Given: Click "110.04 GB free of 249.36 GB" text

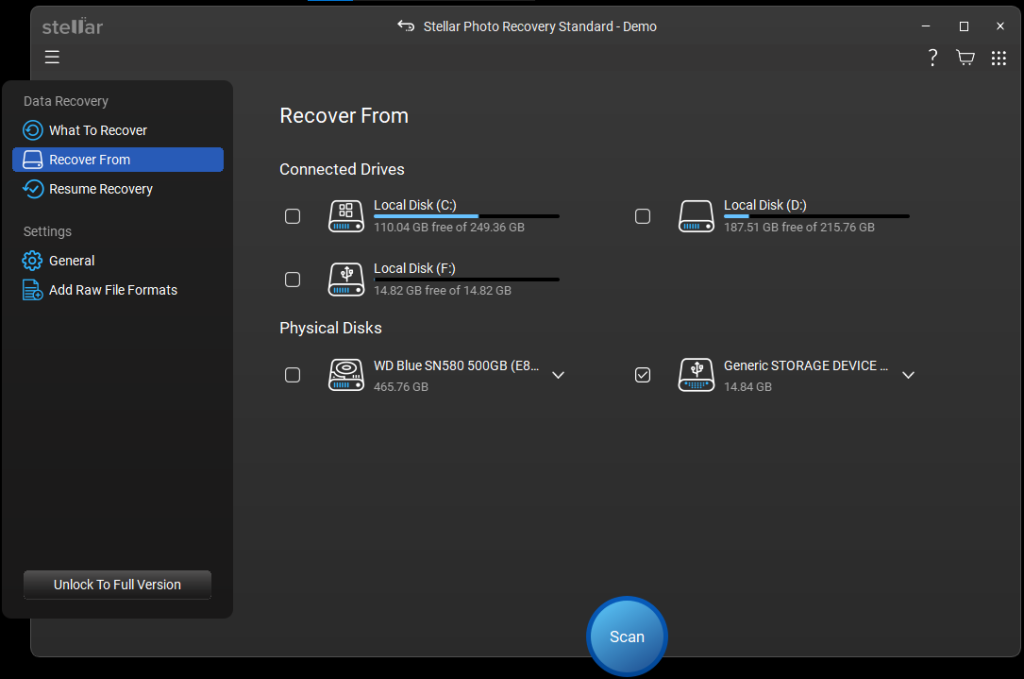Looking at the screenshot, I should point(449,227).
